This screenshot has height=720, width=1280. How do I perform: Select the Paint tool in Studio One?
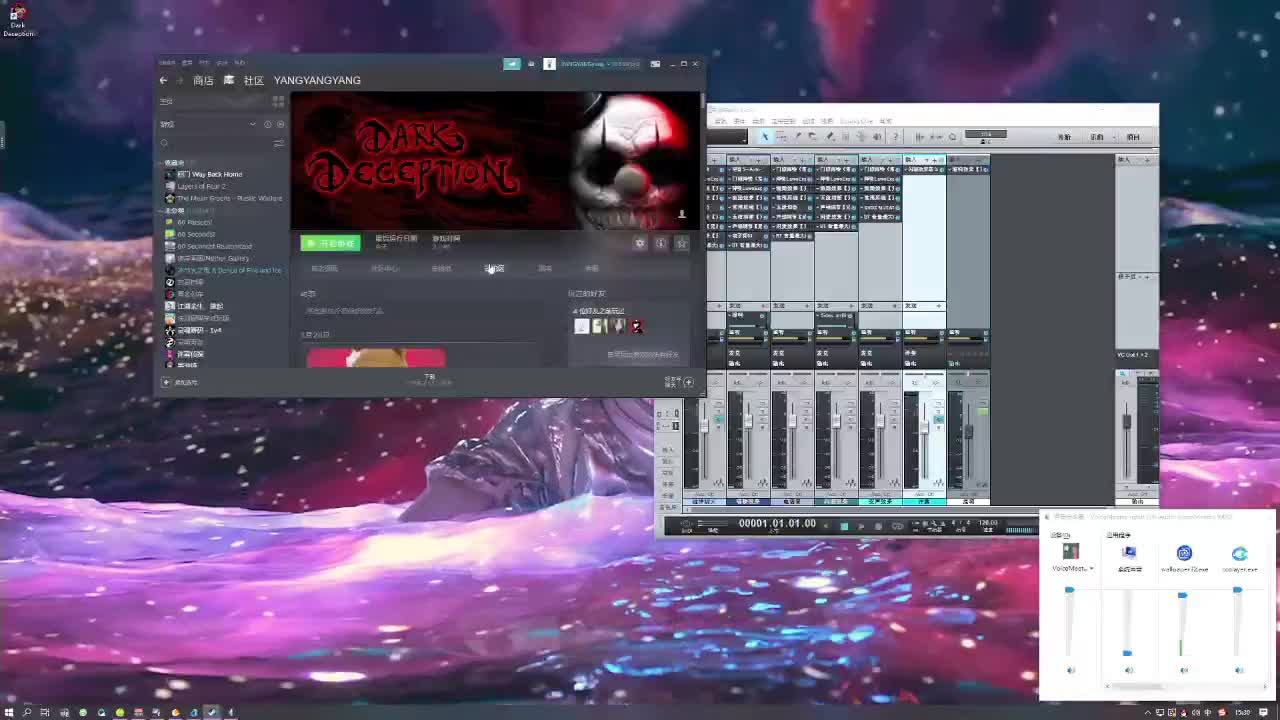(829, 137)
